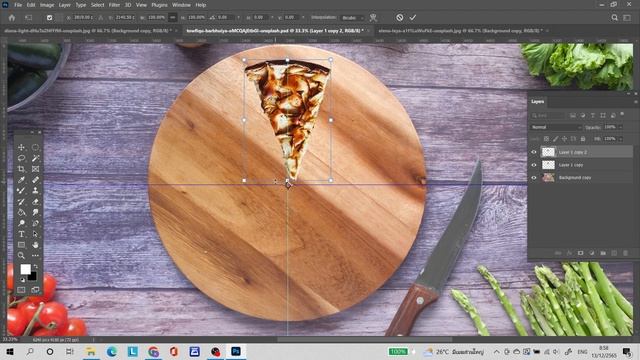This screenshot has height=360, width=640.
Task: Open the File menu
Action: (x=18, y=5)
